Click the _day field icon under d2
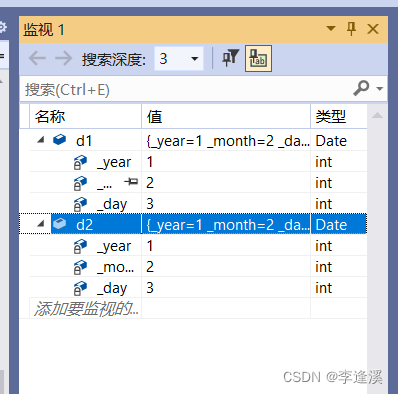Image resolution: width=398 pixels, height=394 pixels. click(80, 288)
